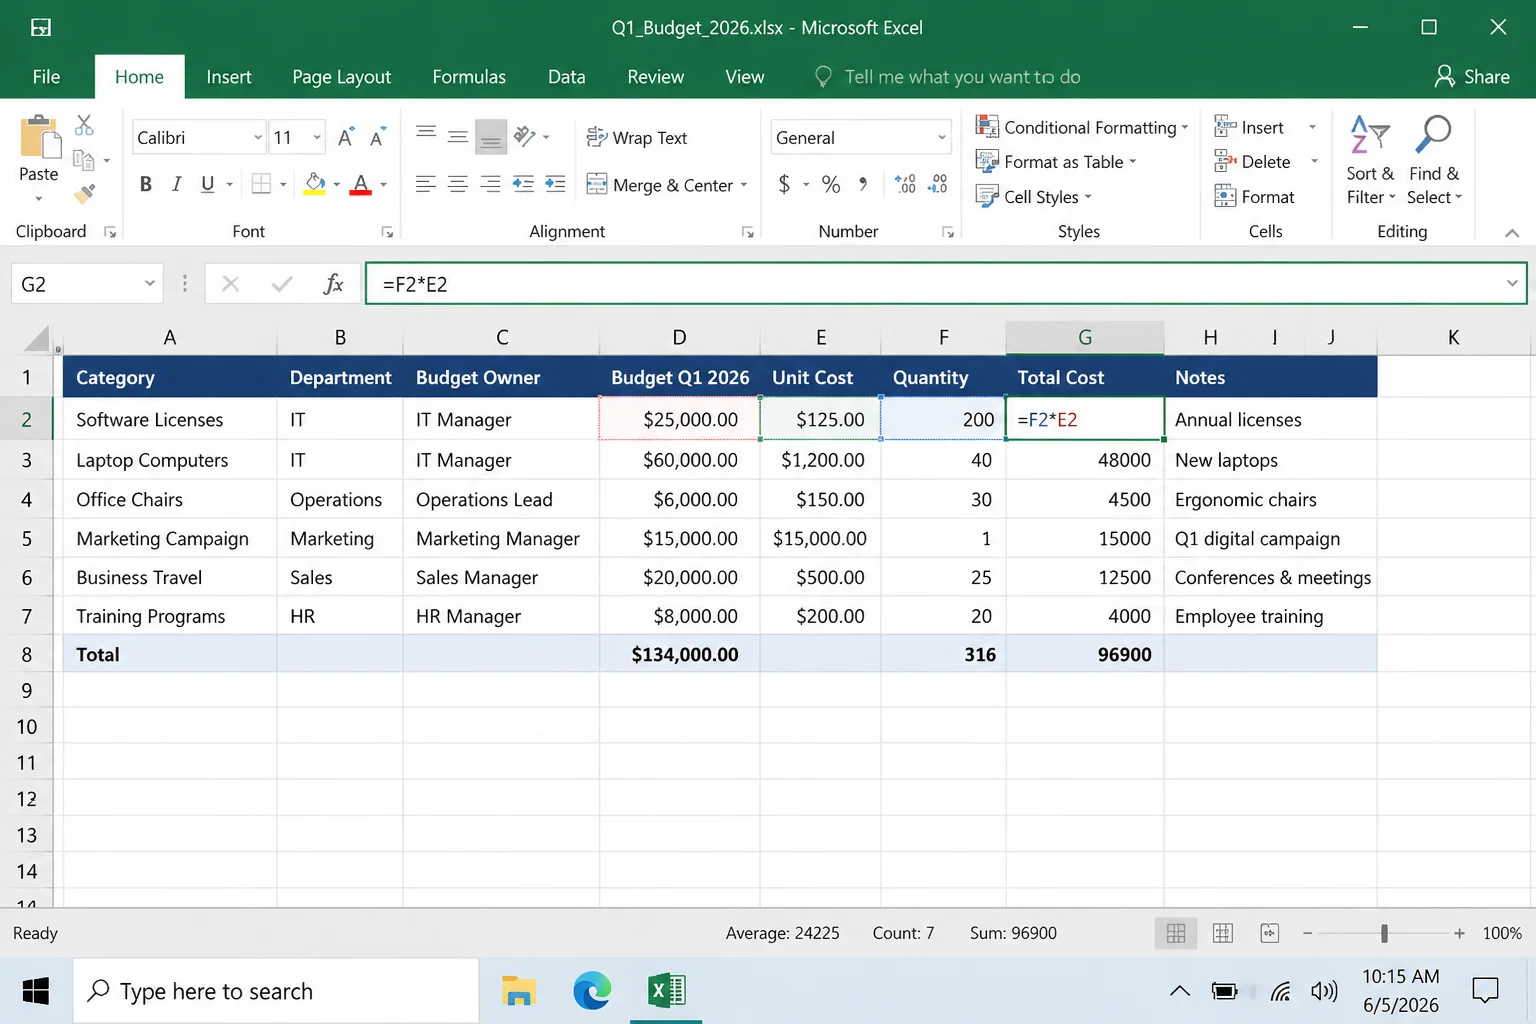Open Conditional Formatting menu

[x=1082, y=127]
